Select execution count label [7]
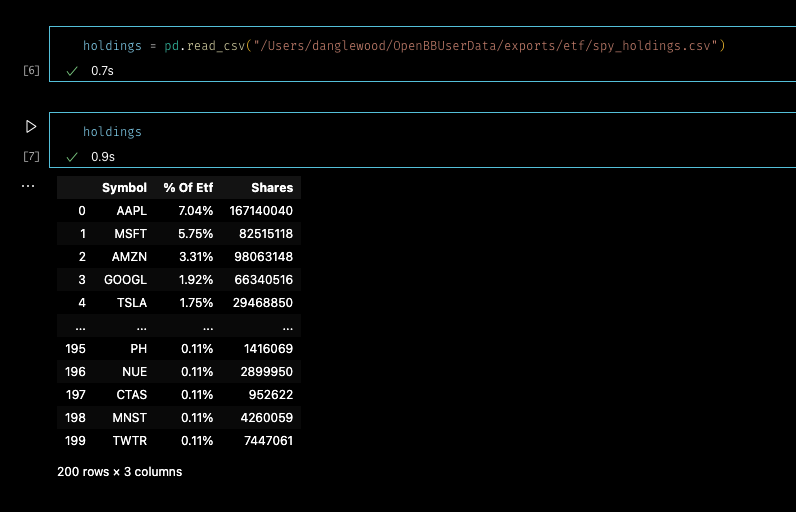Viewport: 796px width, 512px height. click(31, 156)
